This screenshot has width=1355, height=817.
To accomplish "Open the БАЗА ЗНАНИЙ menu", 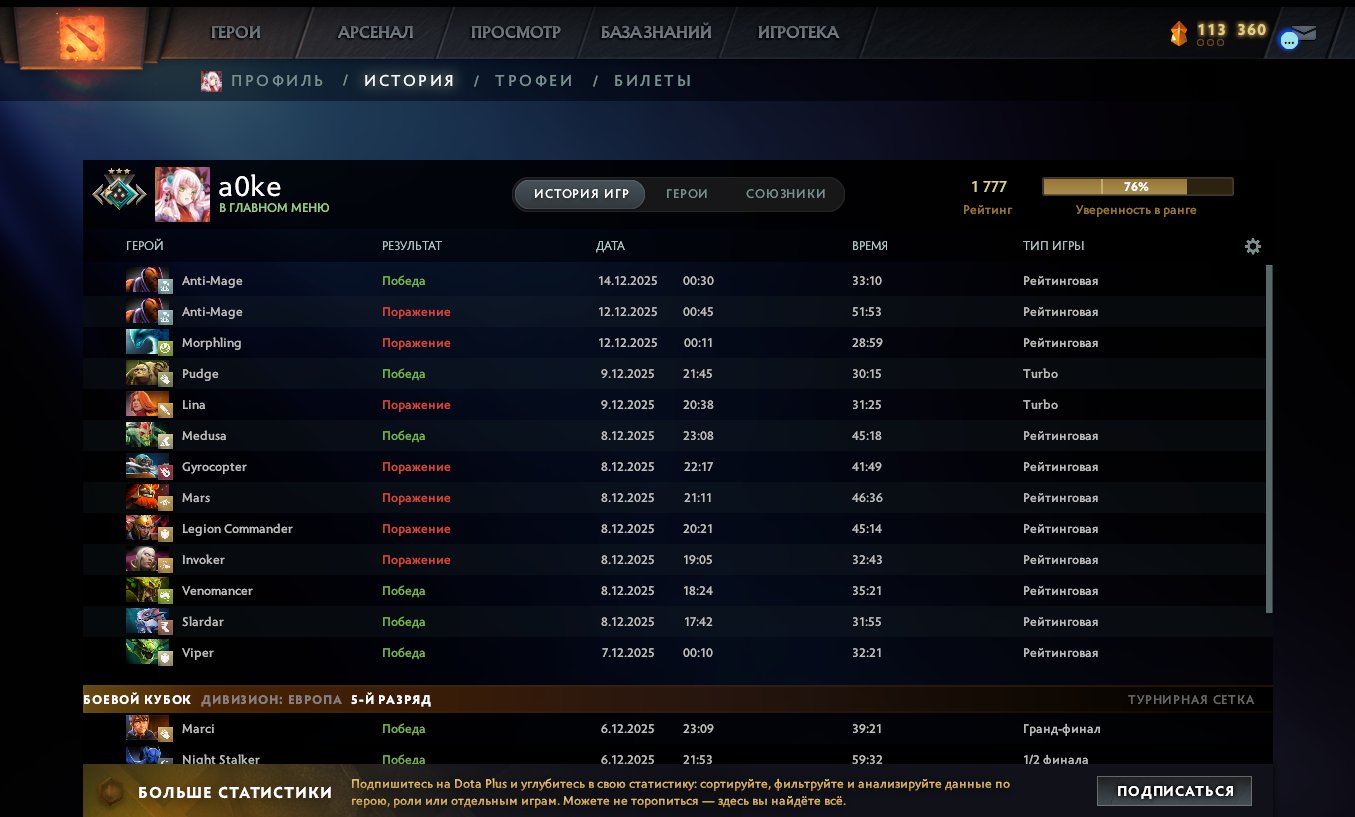I will tap(656, 31).
